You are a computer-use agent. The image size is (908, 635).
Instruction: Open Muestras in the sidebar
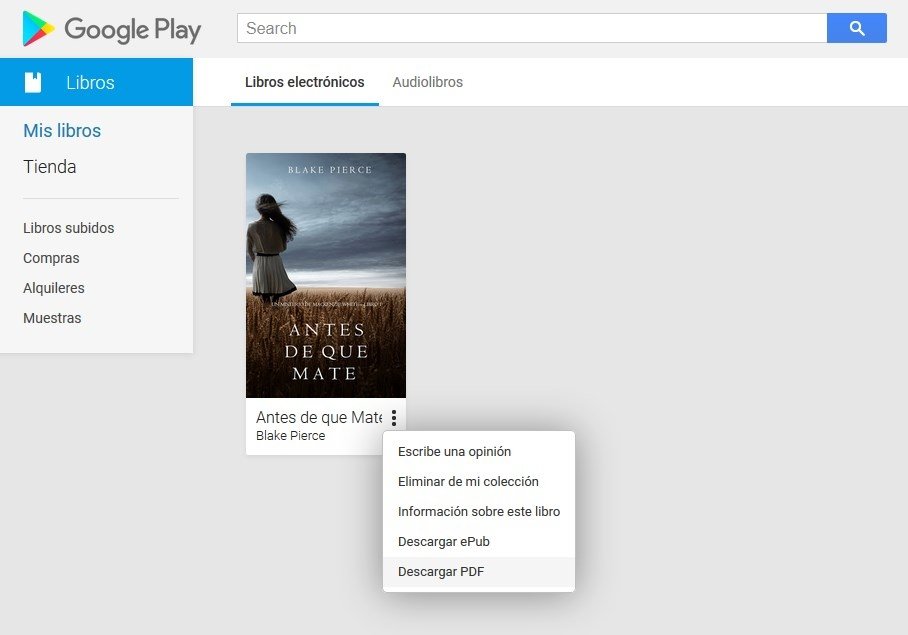[52, 318]
